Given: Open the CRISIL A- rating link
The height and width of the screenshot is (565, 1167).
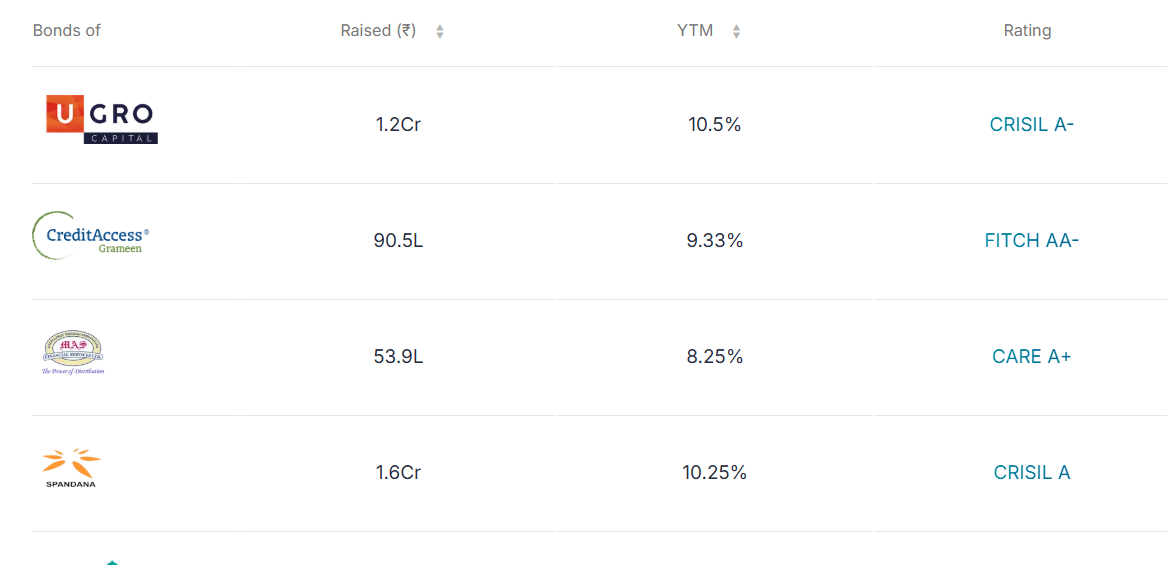Looking at the screenshot, I should click(x=1032, y=124).
